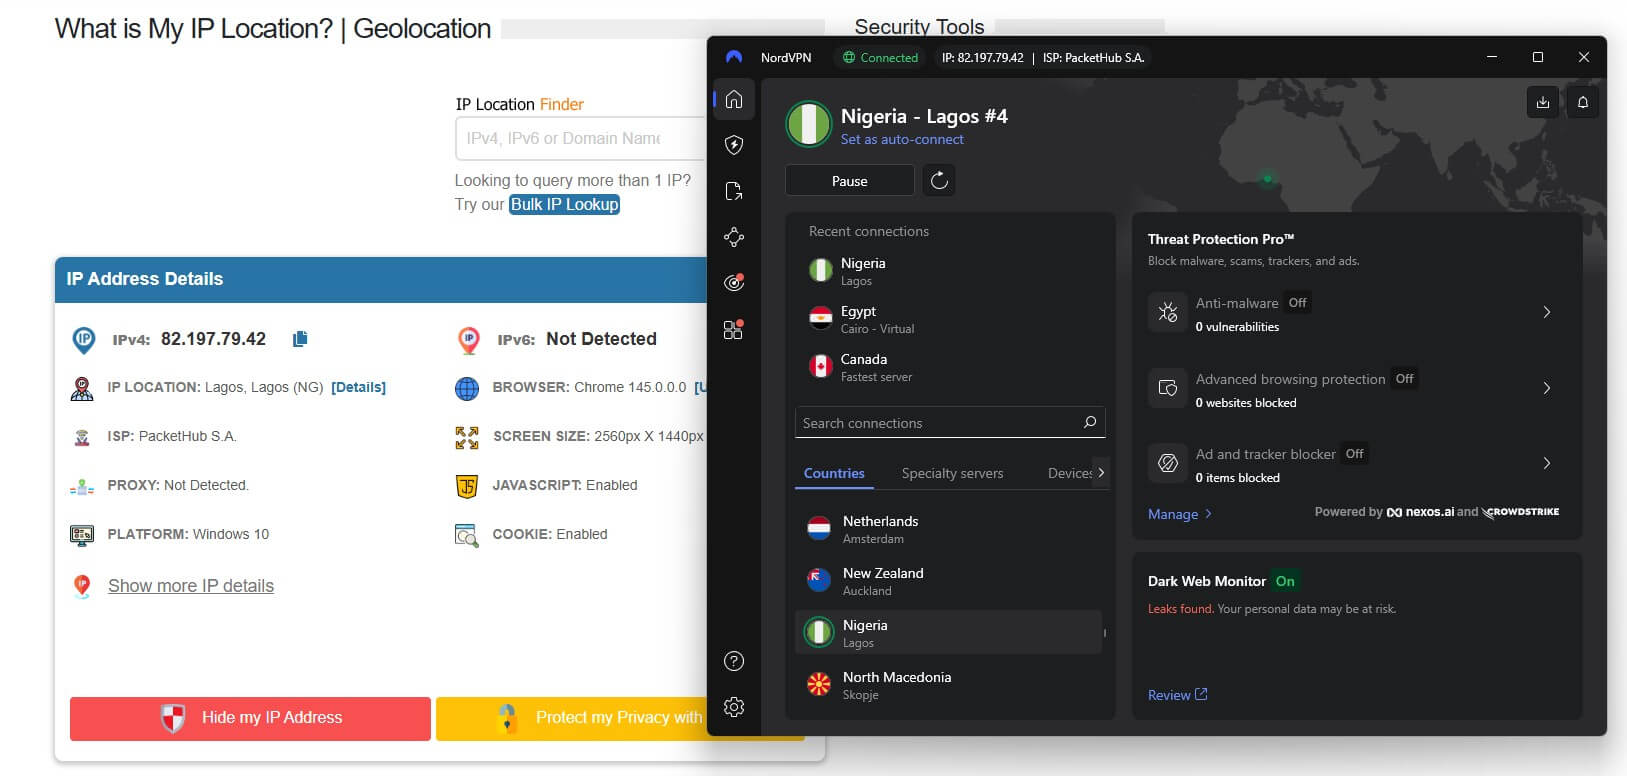Expand Ad and tracker blocker row chevron

(x=1547, y=463)
